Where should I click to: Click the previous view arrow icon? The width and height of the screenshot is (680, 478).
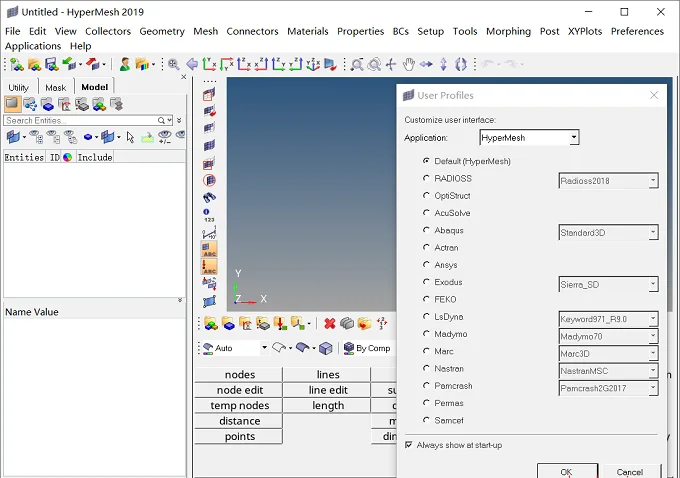(x=192, y=65)
